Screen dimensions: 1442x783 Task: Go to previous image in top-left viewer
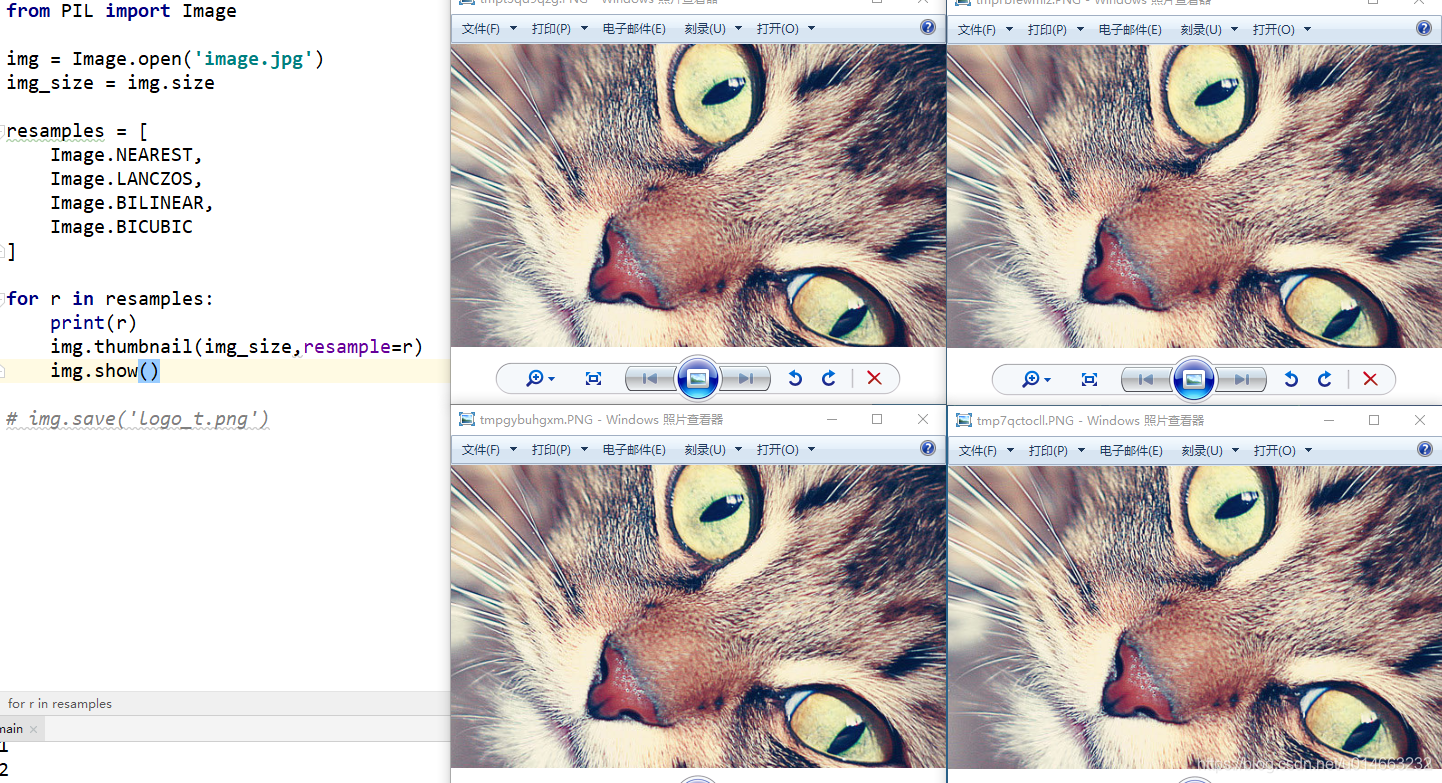point(650,378)
